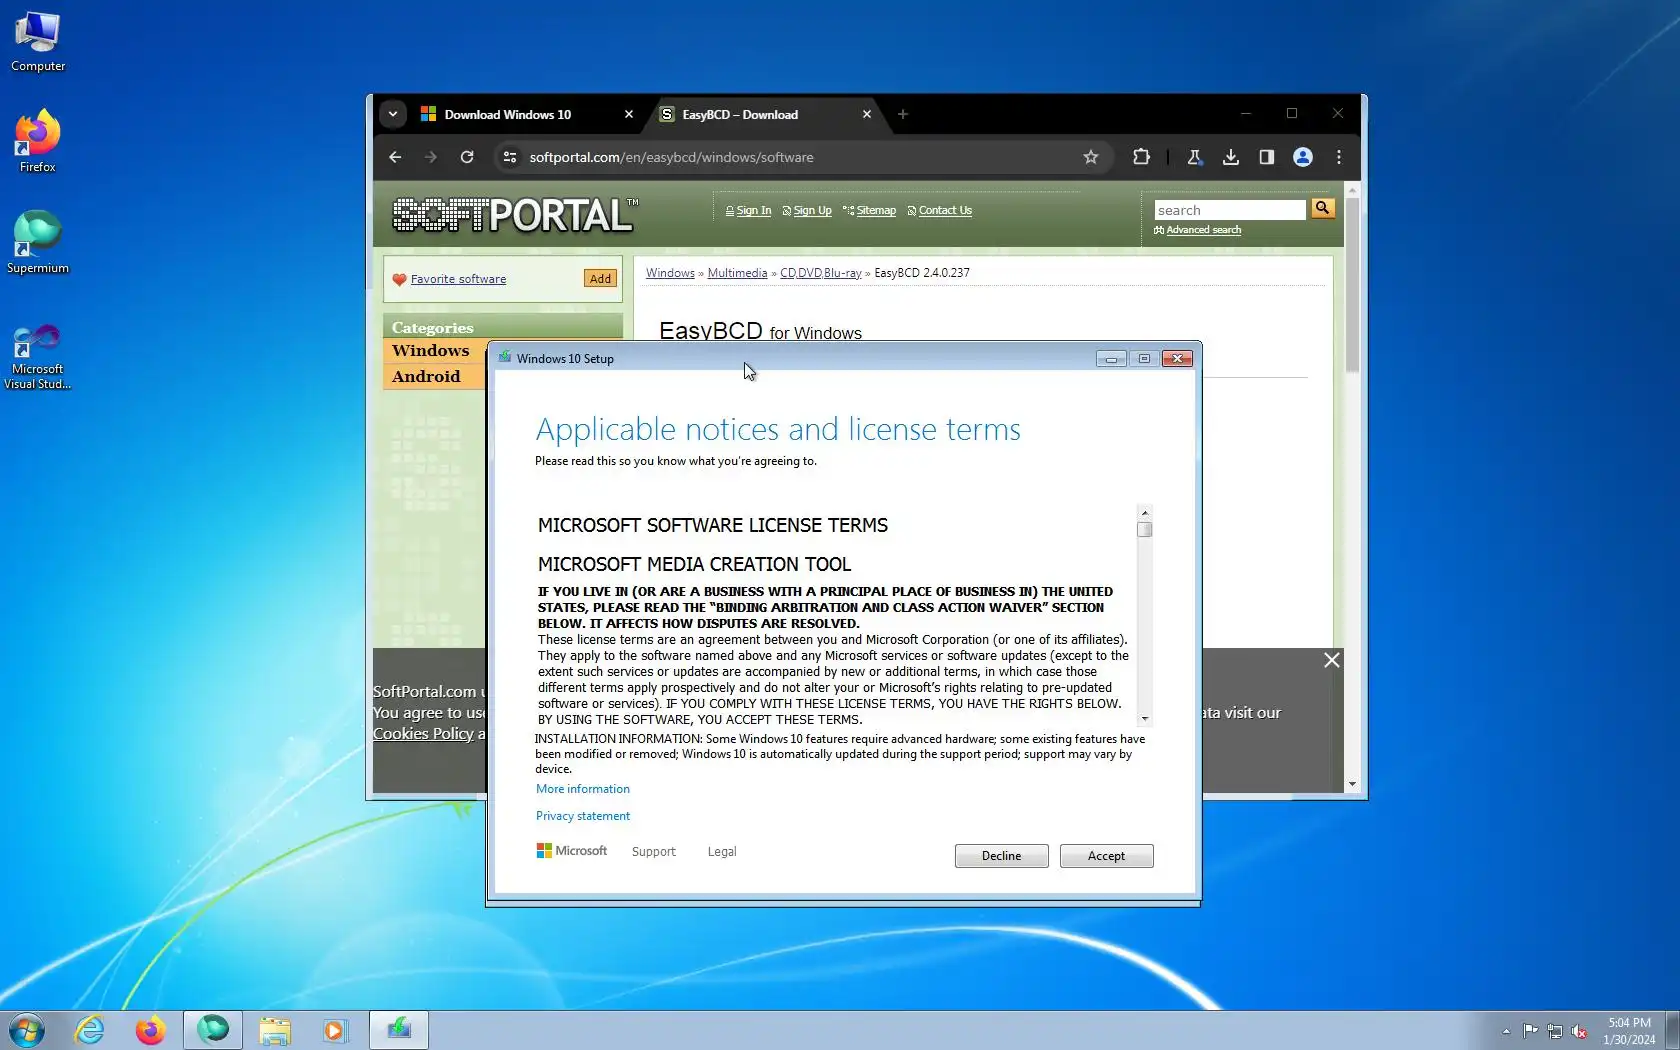Screen dimensions: 1680x1050
Task: Open a new browser tab
Action: click(x=903, y=114)
